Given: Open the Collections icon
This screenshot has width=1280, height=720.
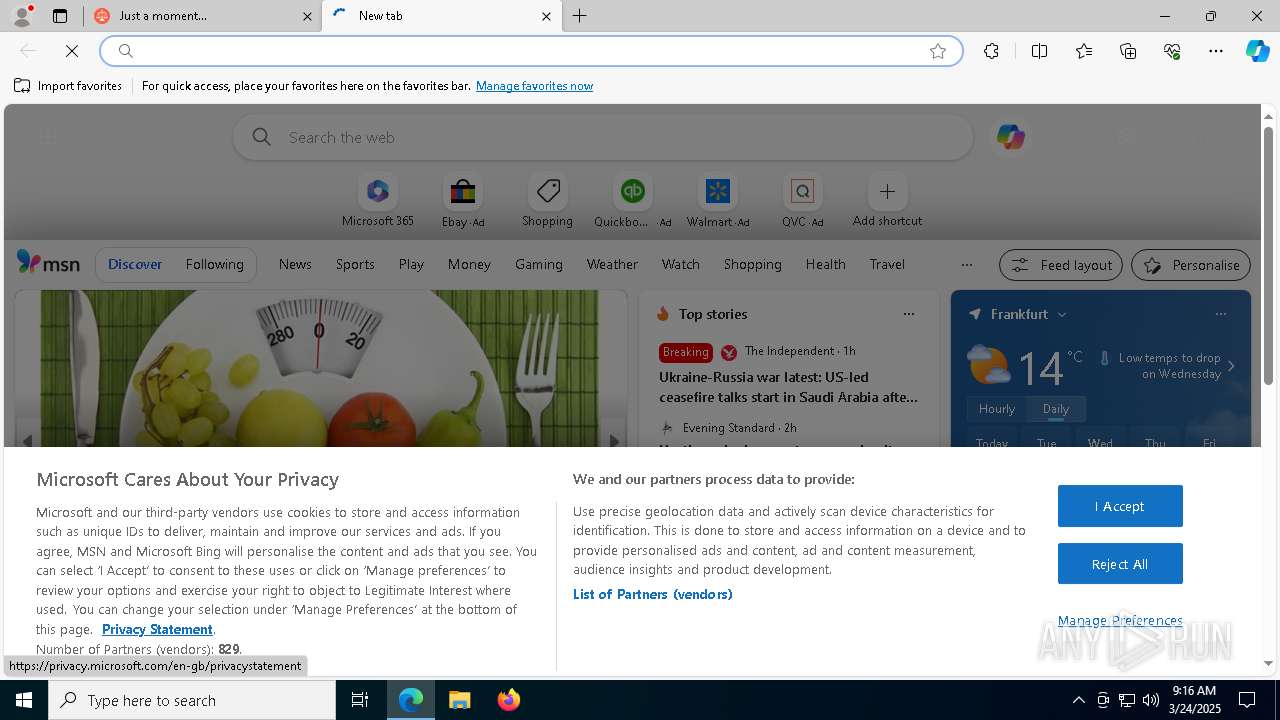Looking at the screenshot, I should point(1128,51).
